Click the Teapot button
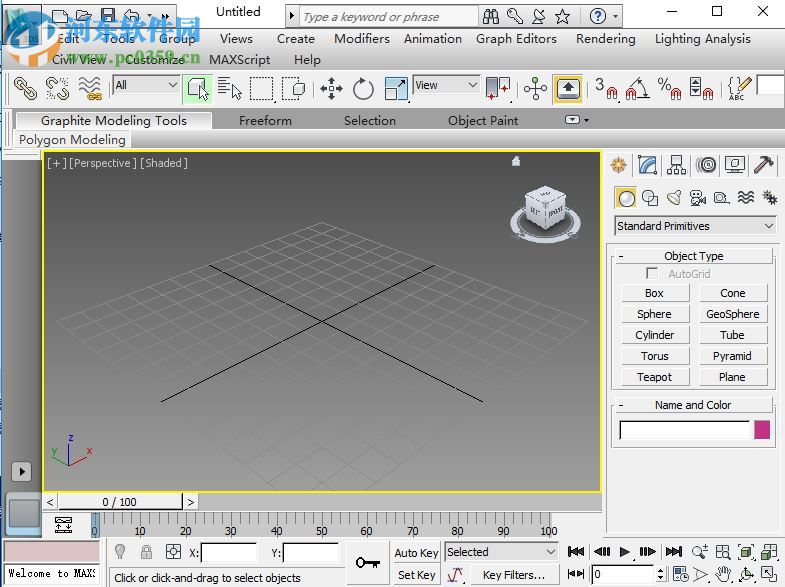785x587 pixels. pos(654,377)
